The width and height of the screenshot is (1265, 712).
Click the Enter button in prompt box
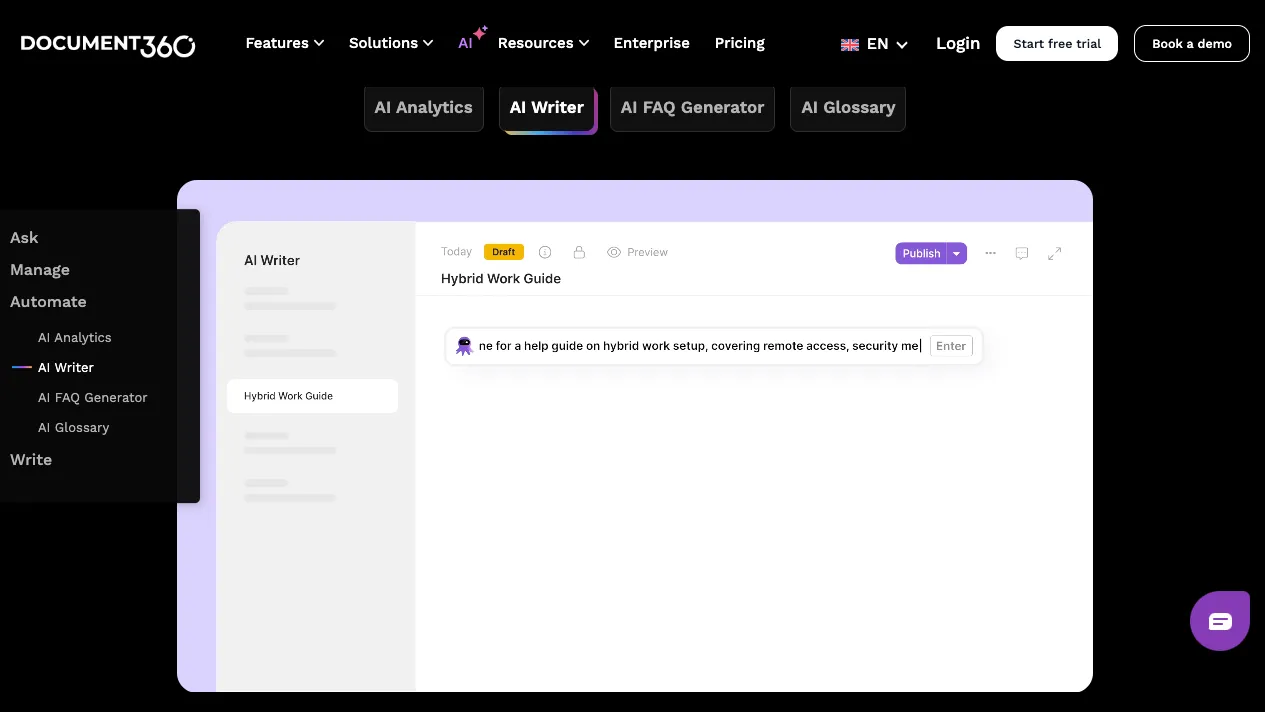951,346
